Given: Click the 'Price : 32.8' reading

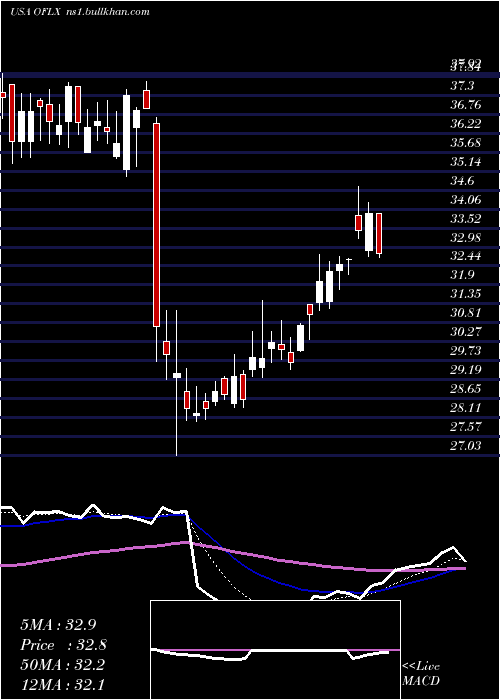Looking at the screenshot, I should click(64, 645).
